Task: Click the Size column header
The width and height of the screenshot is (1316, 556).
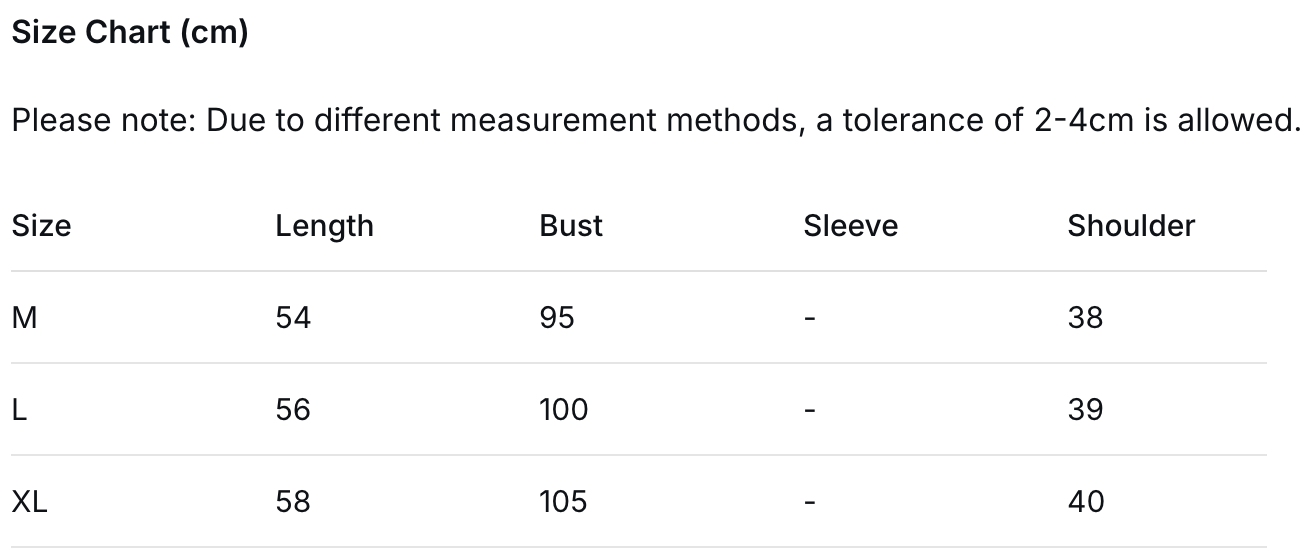Action: [x=41, y=226]
